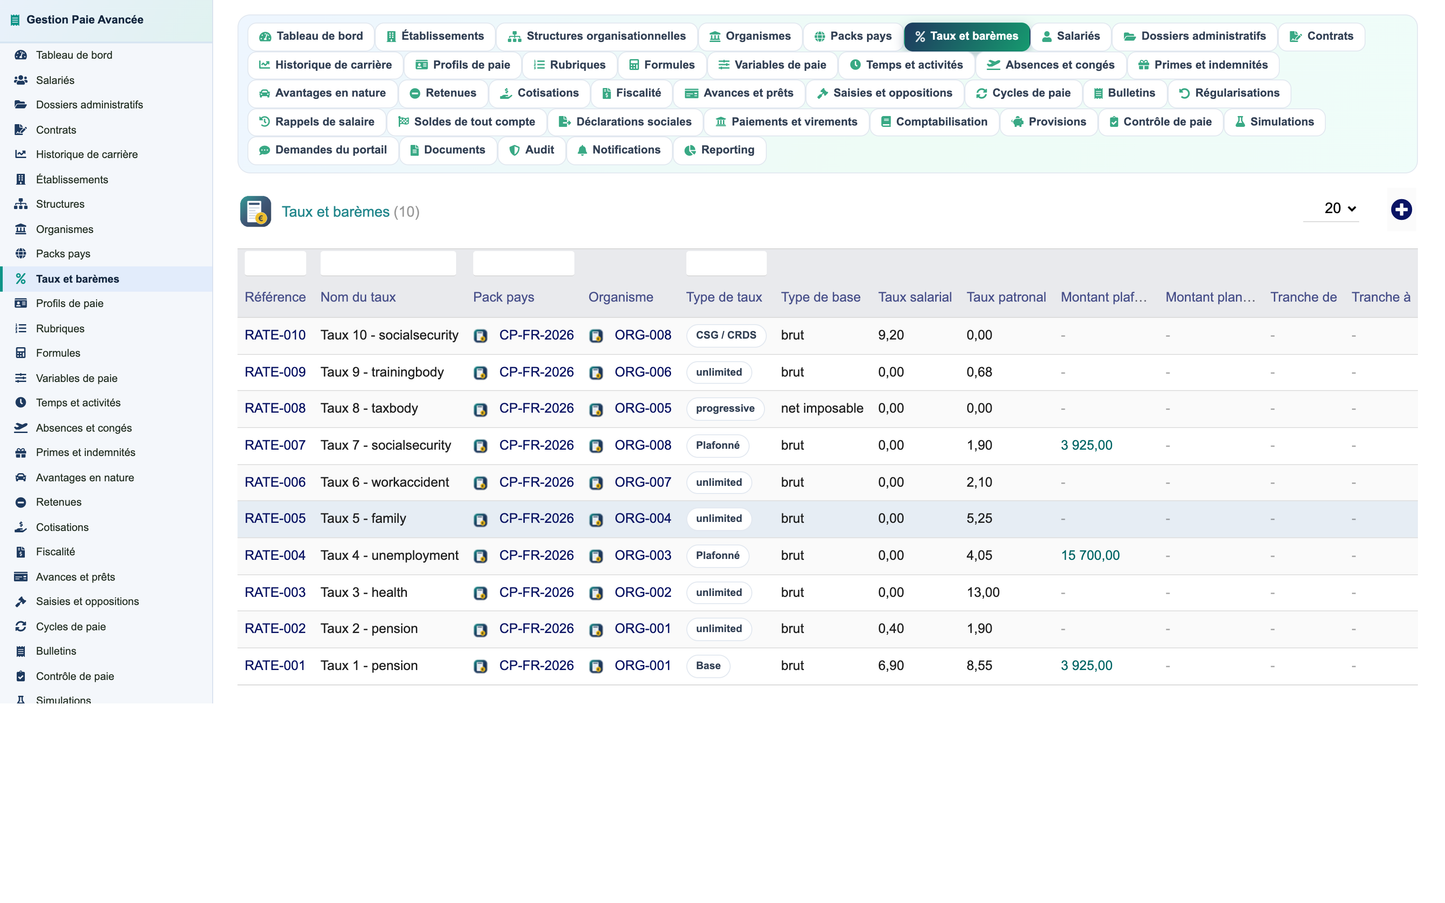This screenshot has width=1445, height=903.
Task: Click the Saisies et oppositions gavel icon in sidebar
Action: (21, 602)
